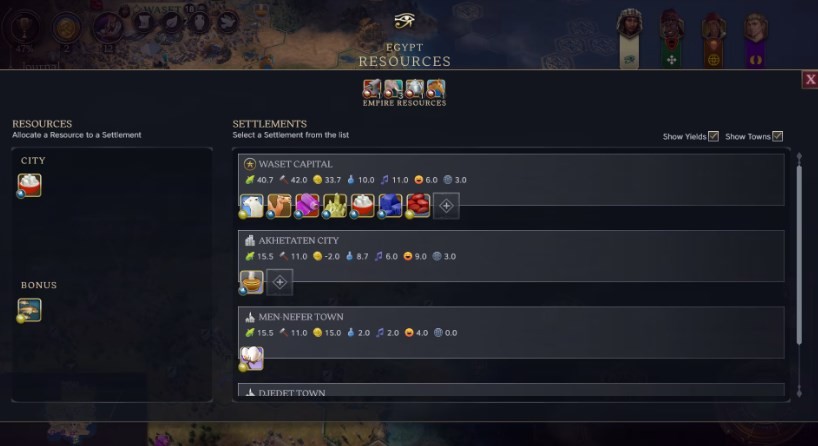Click the purple dye resource in Waset
The height and width of the screenshot is (446, 818).
click(x=307, y=205)
